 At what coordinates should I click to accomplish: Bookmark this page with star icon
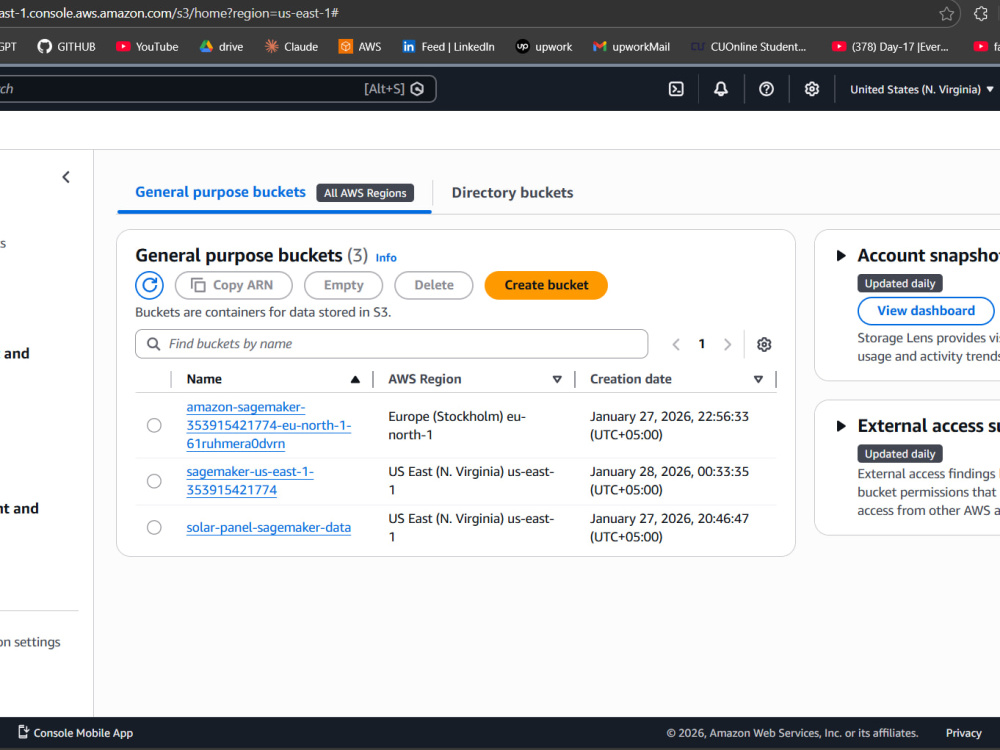[946, 13]
